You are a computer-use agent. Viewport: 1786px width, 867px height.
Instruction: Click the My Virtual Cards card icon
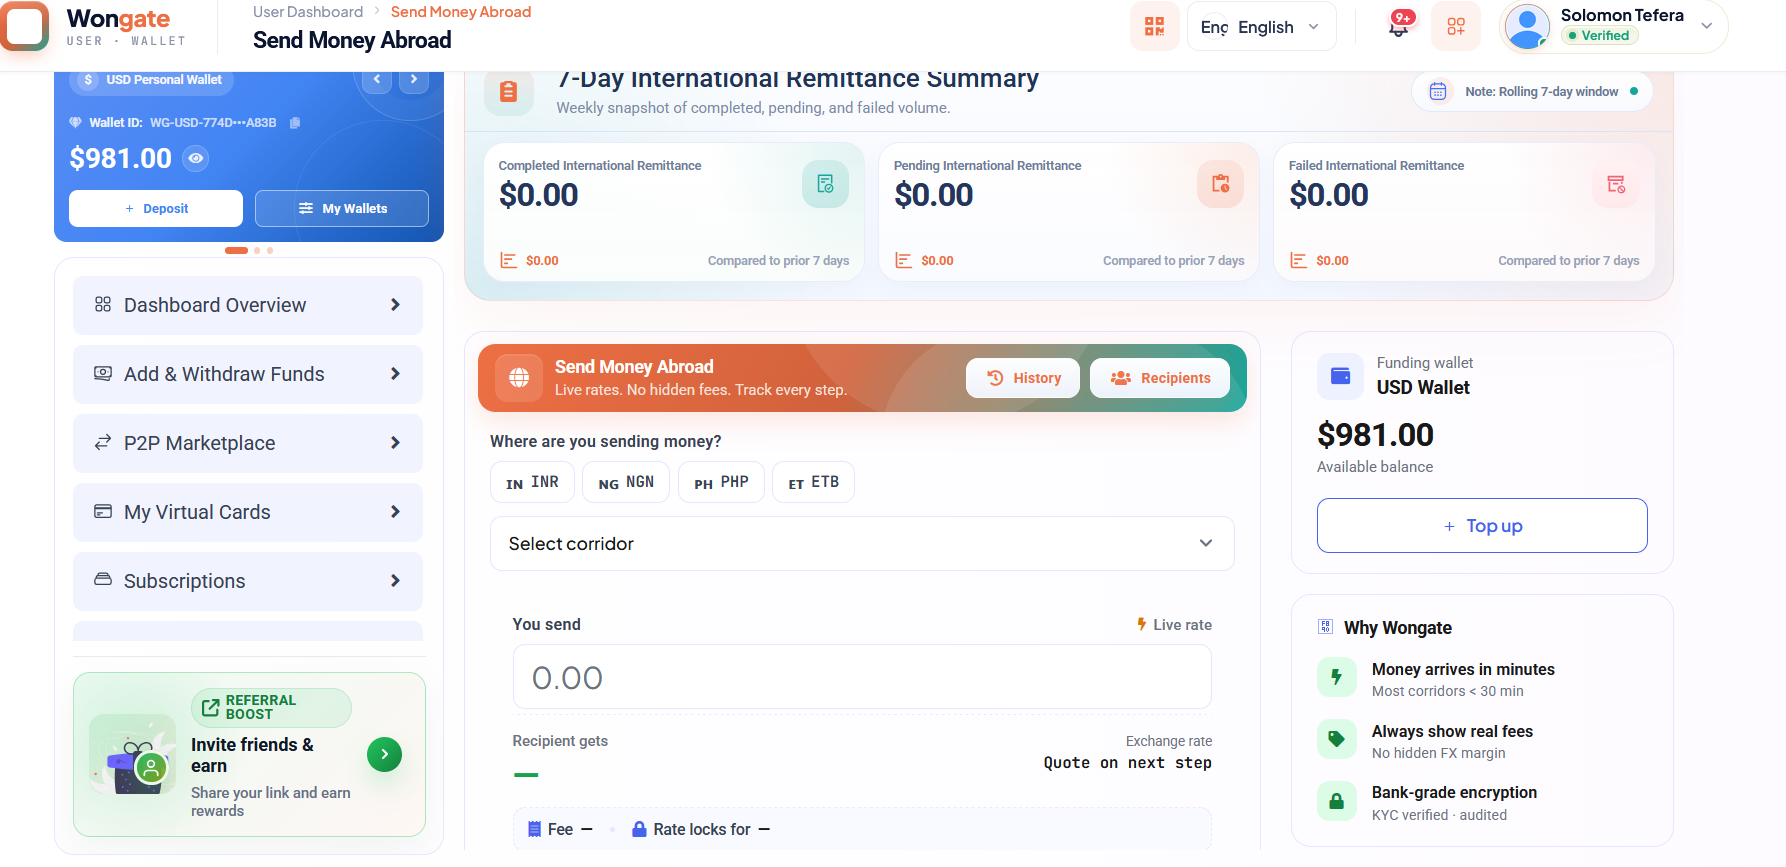103,511
